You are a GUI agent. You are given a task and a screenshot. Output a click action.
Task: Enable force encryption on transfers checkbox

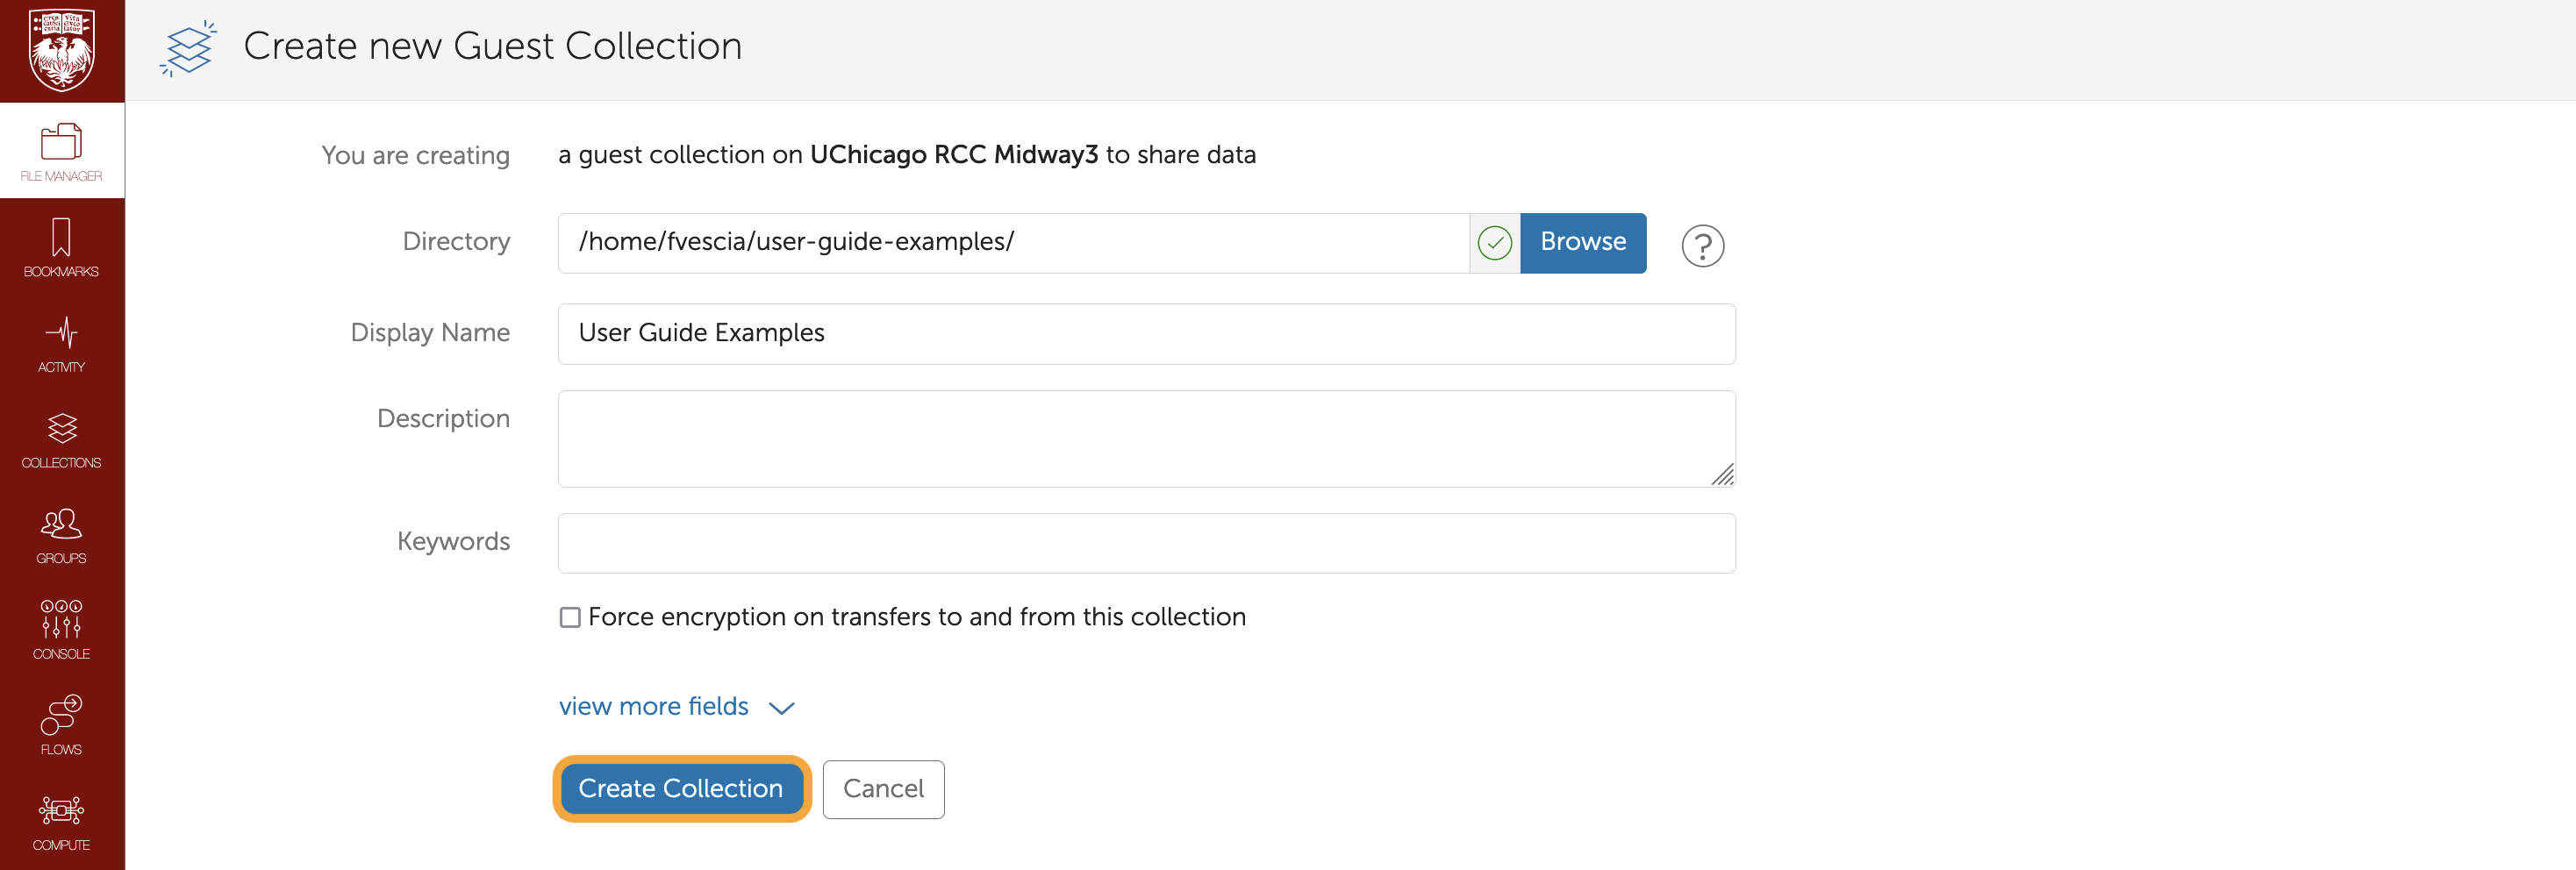tap(570, 617)
